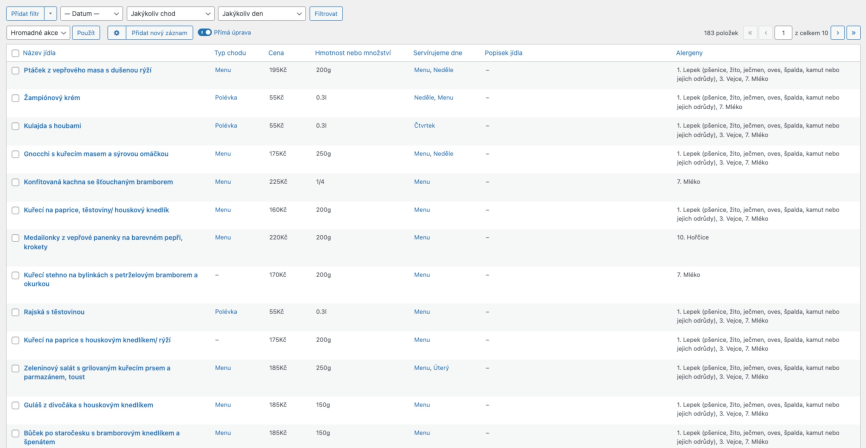Select the Žampiónový krém row checkbox
The image size is (866, 448).
15,98
